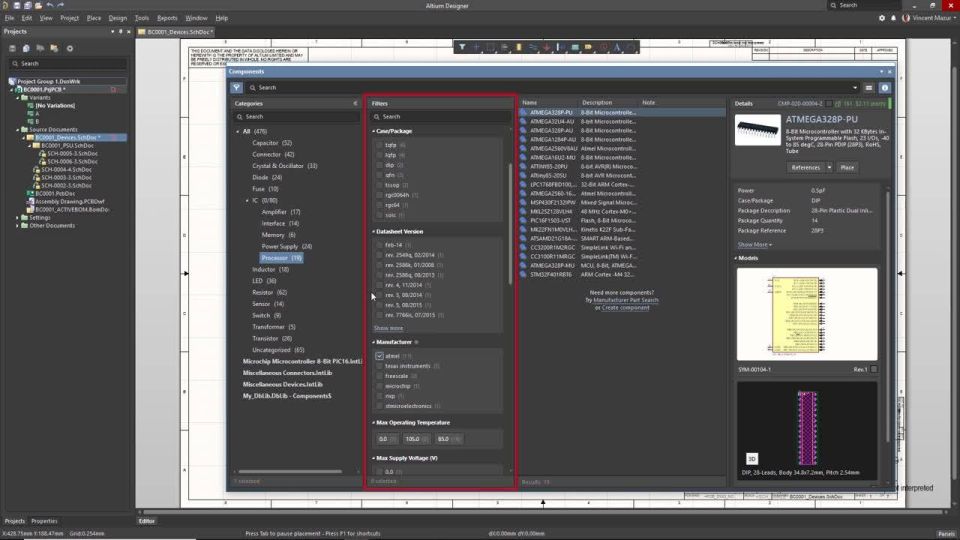This screenshot has width=960, height=540.
Task: Open the Place menu
Action: tap(94, 18)
